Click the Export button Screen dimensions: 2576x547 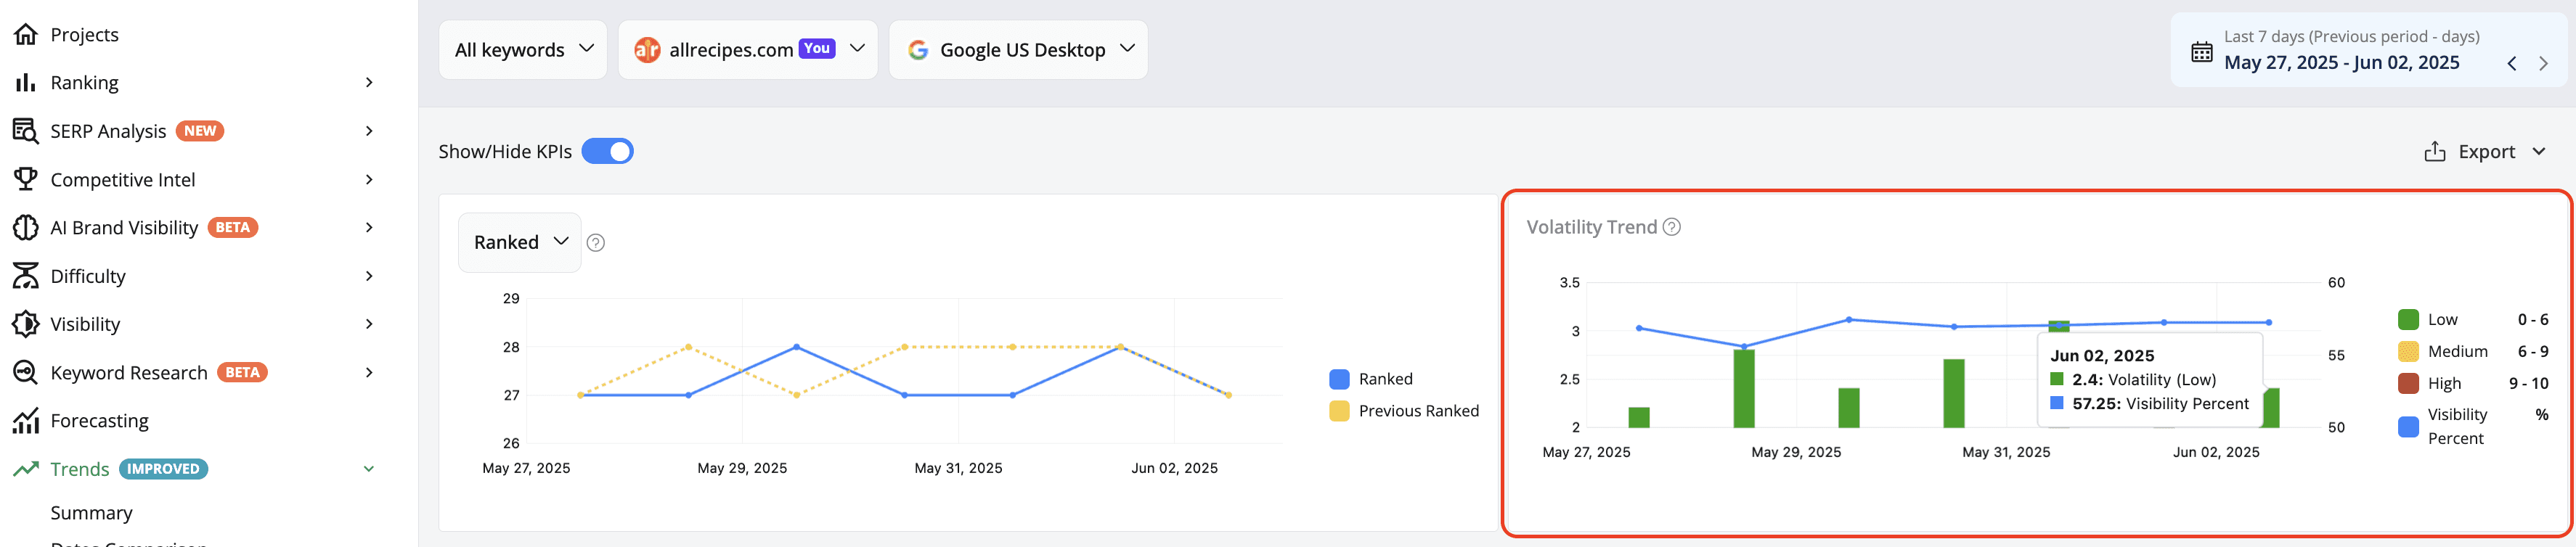coord(2484,152)
